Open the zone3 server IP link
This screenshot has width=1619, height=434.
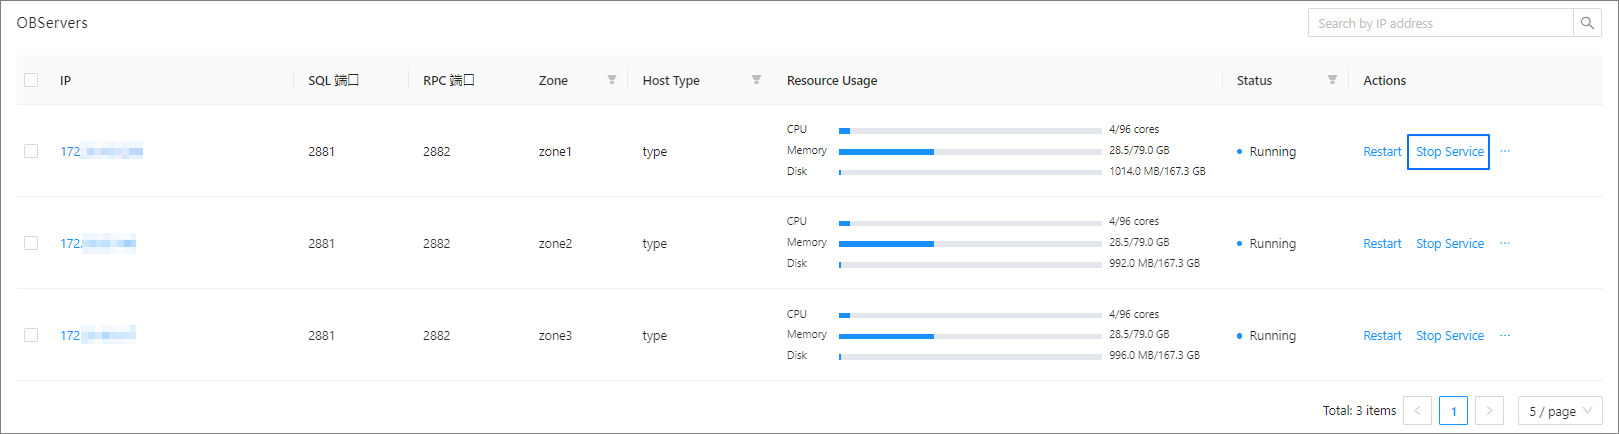coord(98,336)
